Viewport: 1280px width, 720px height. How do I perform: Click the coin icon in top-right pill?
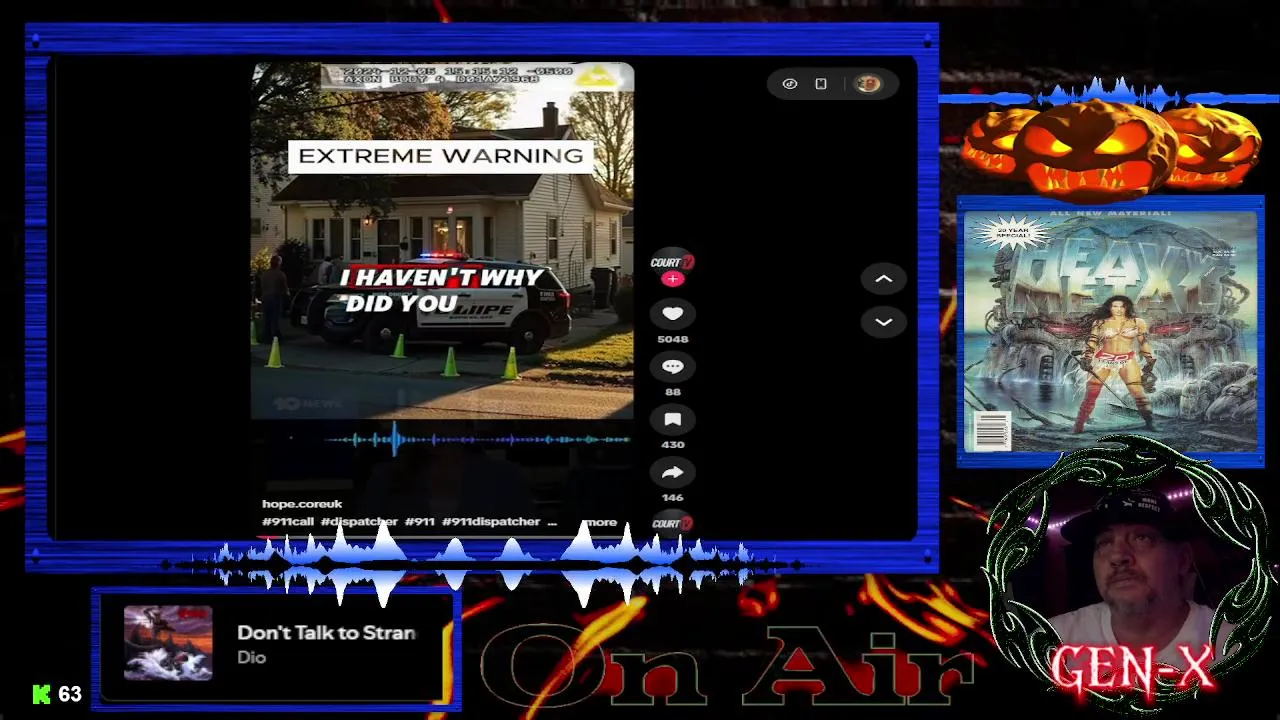tap(790, 84)
